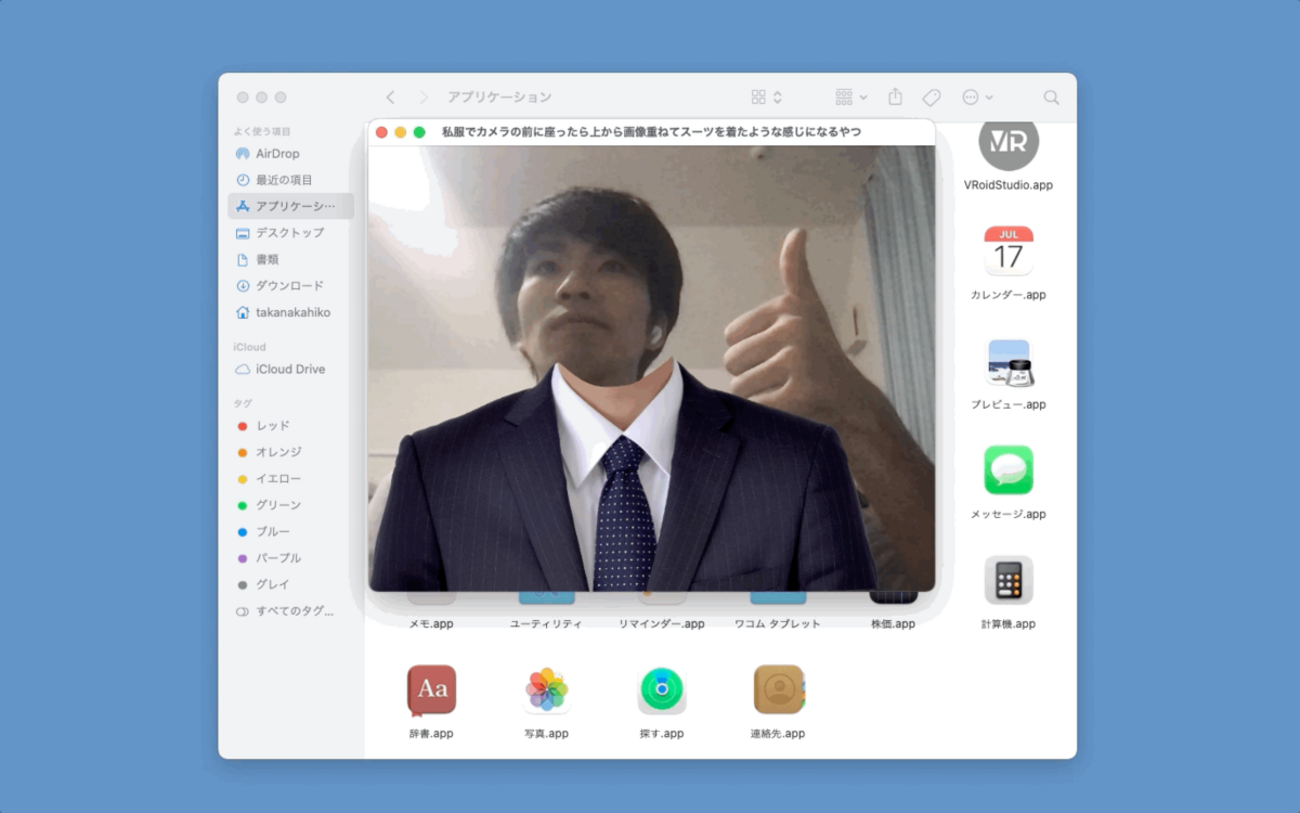Go back with the left arrow

390,97
